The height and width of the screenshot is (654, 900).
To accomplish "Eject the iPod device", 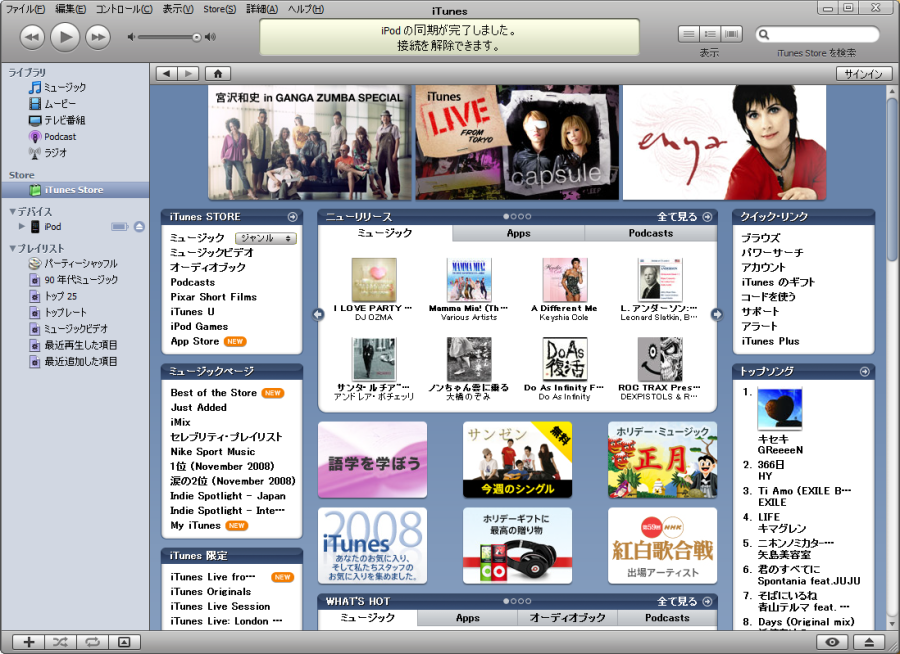I will (x=139, y=226).
